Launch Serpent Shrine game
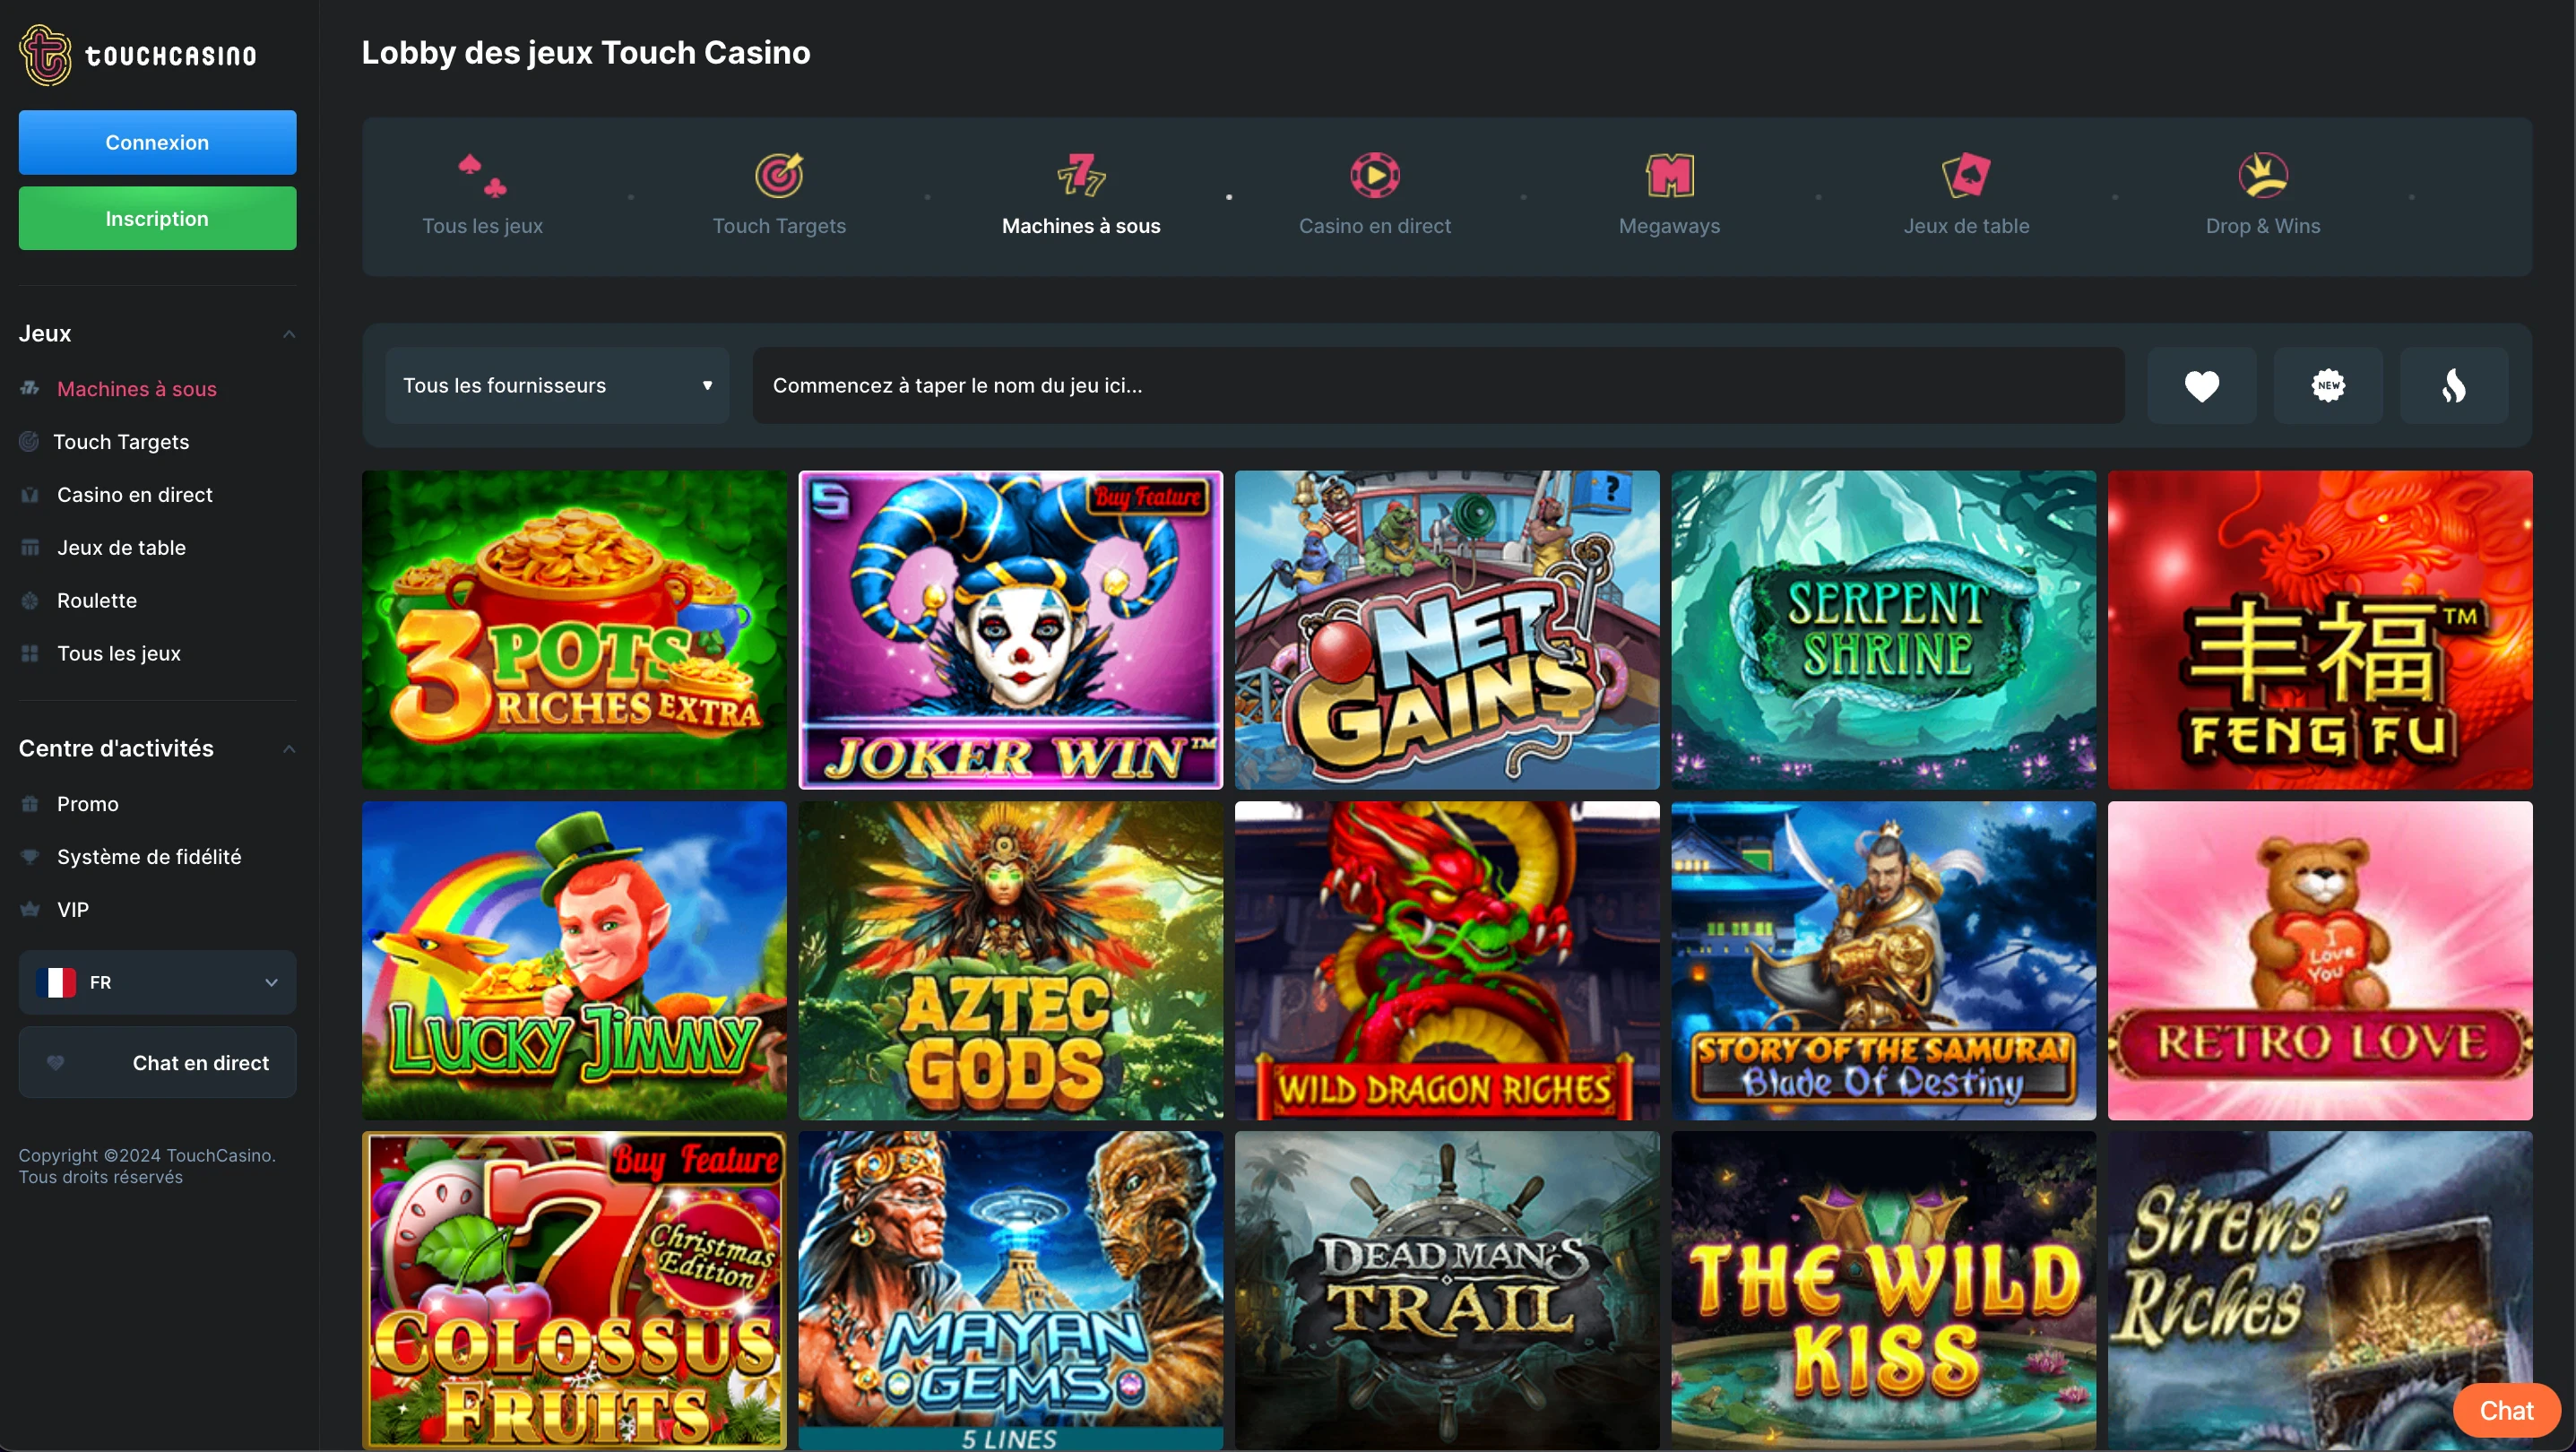The width and height of the screenshot is (2576, 1452). click(x=1883, y=630)
